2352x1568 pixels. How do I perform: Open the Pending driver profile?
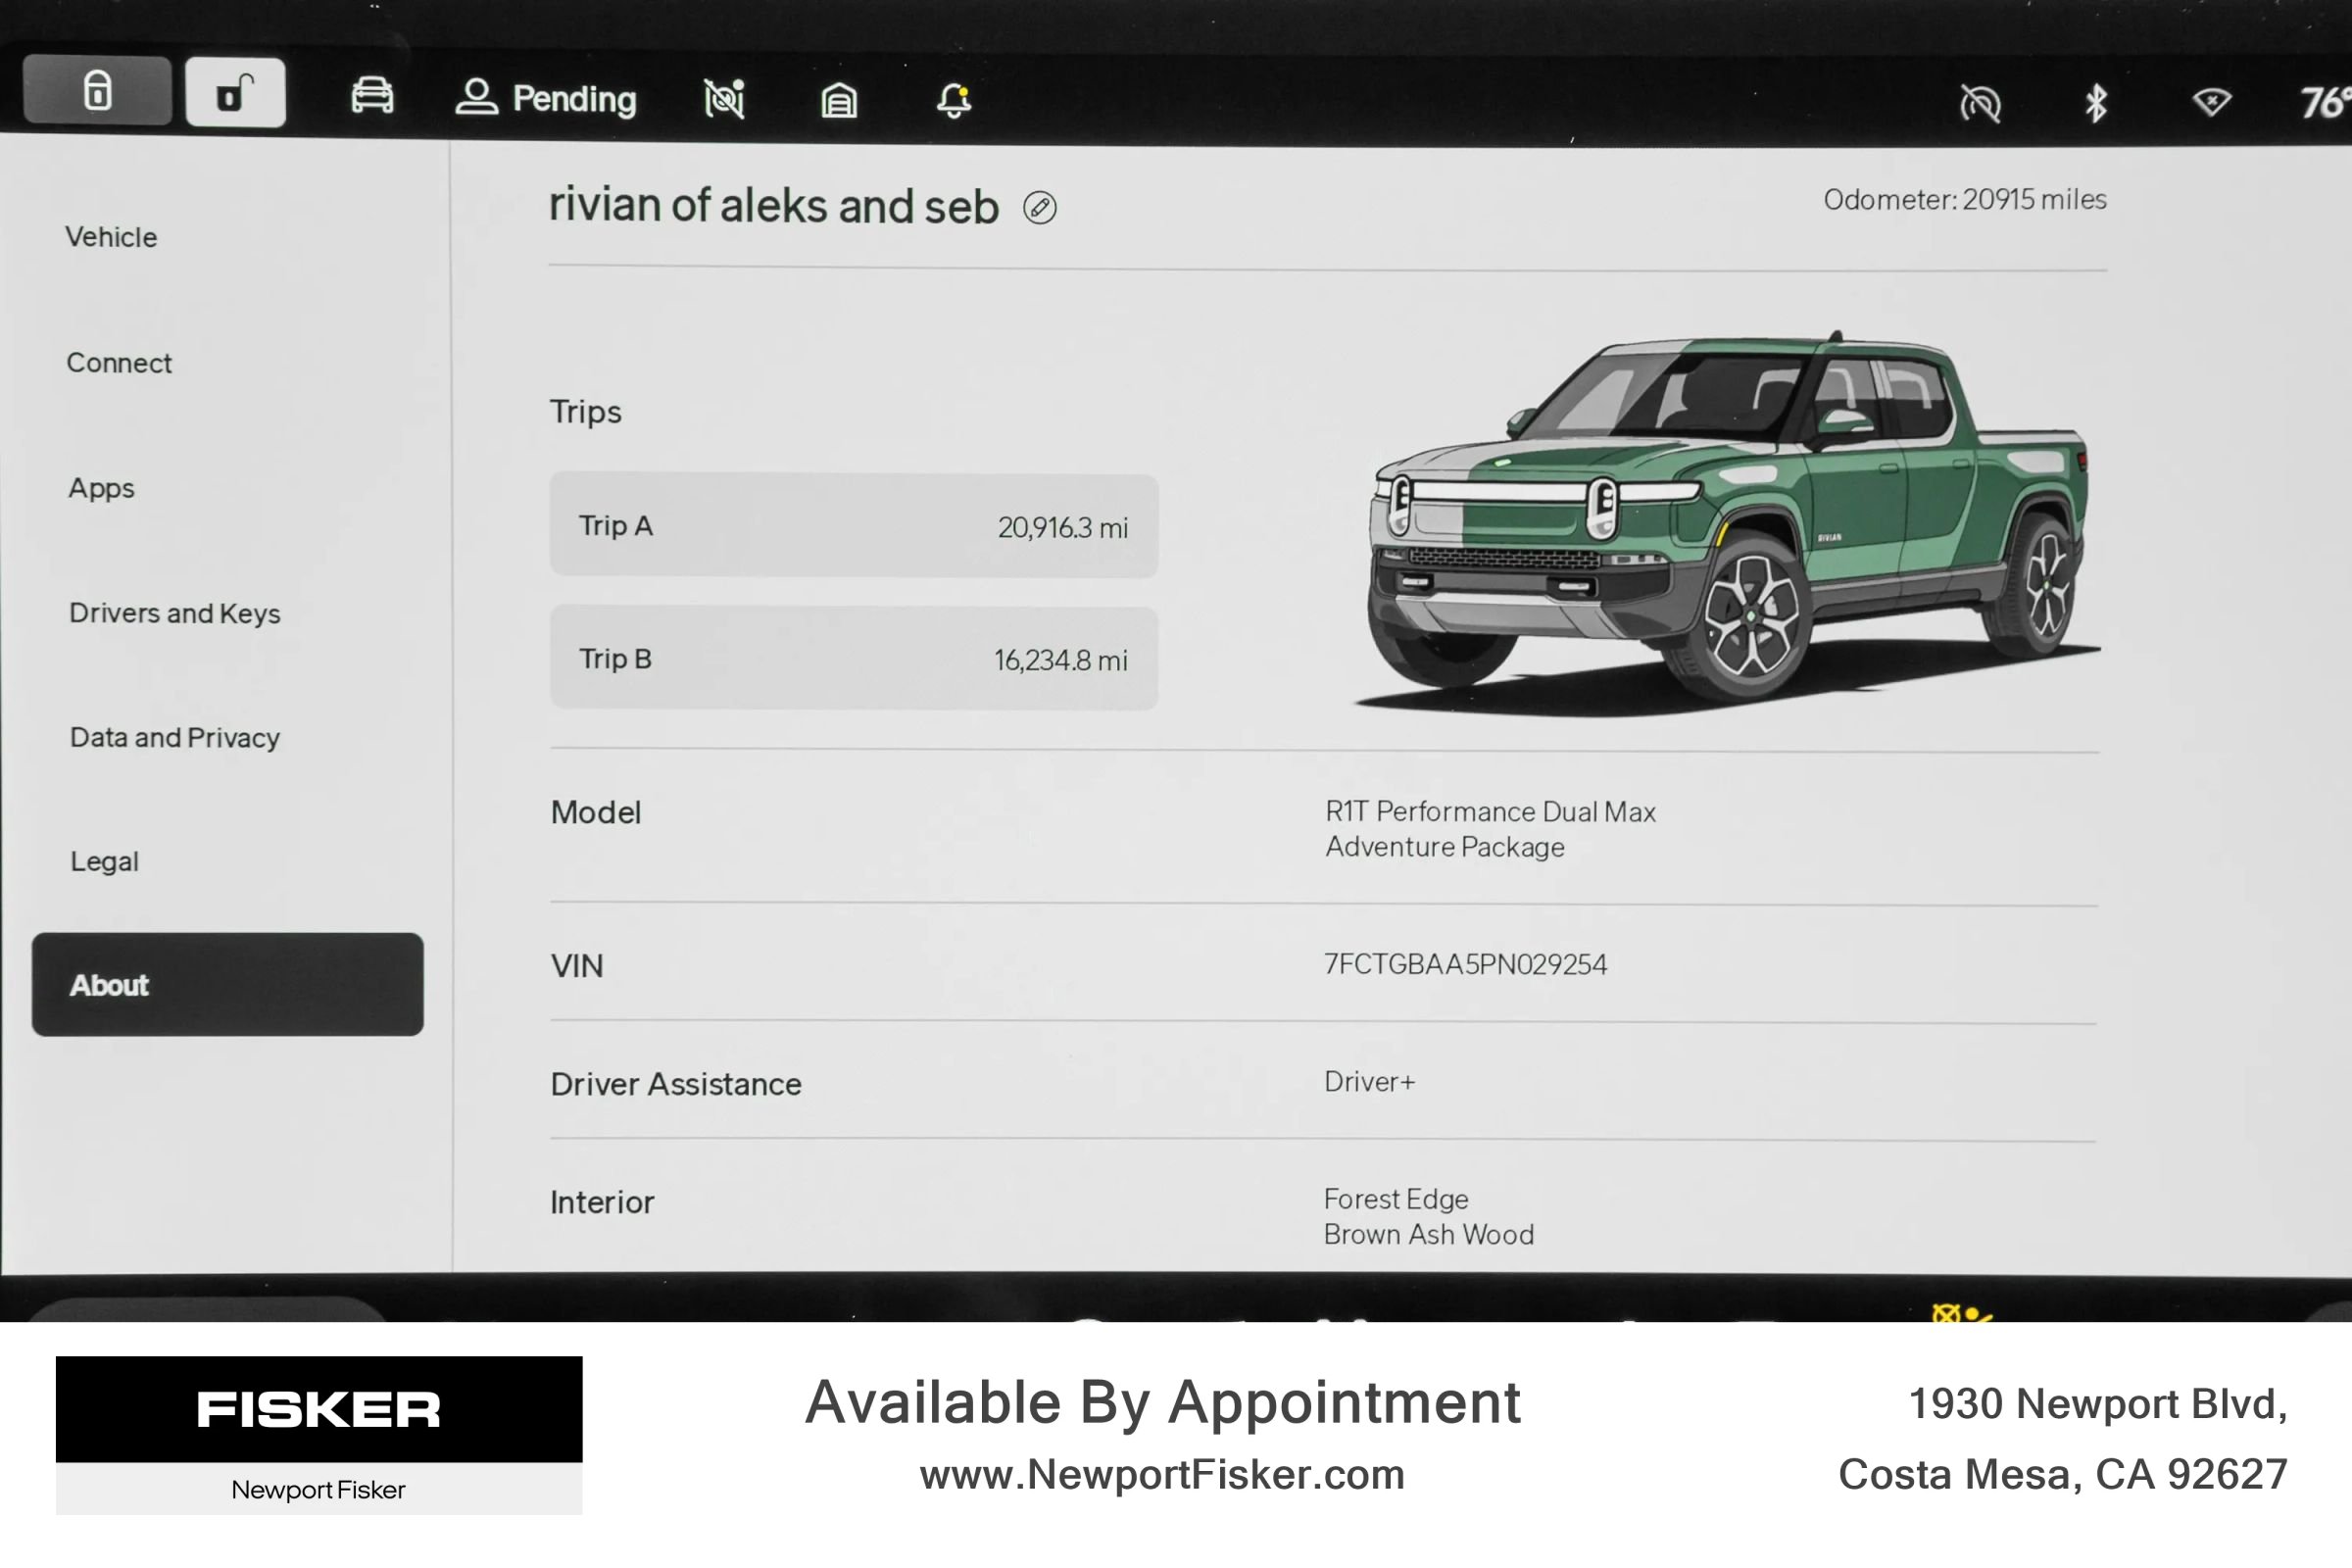(x=546, y=98)
